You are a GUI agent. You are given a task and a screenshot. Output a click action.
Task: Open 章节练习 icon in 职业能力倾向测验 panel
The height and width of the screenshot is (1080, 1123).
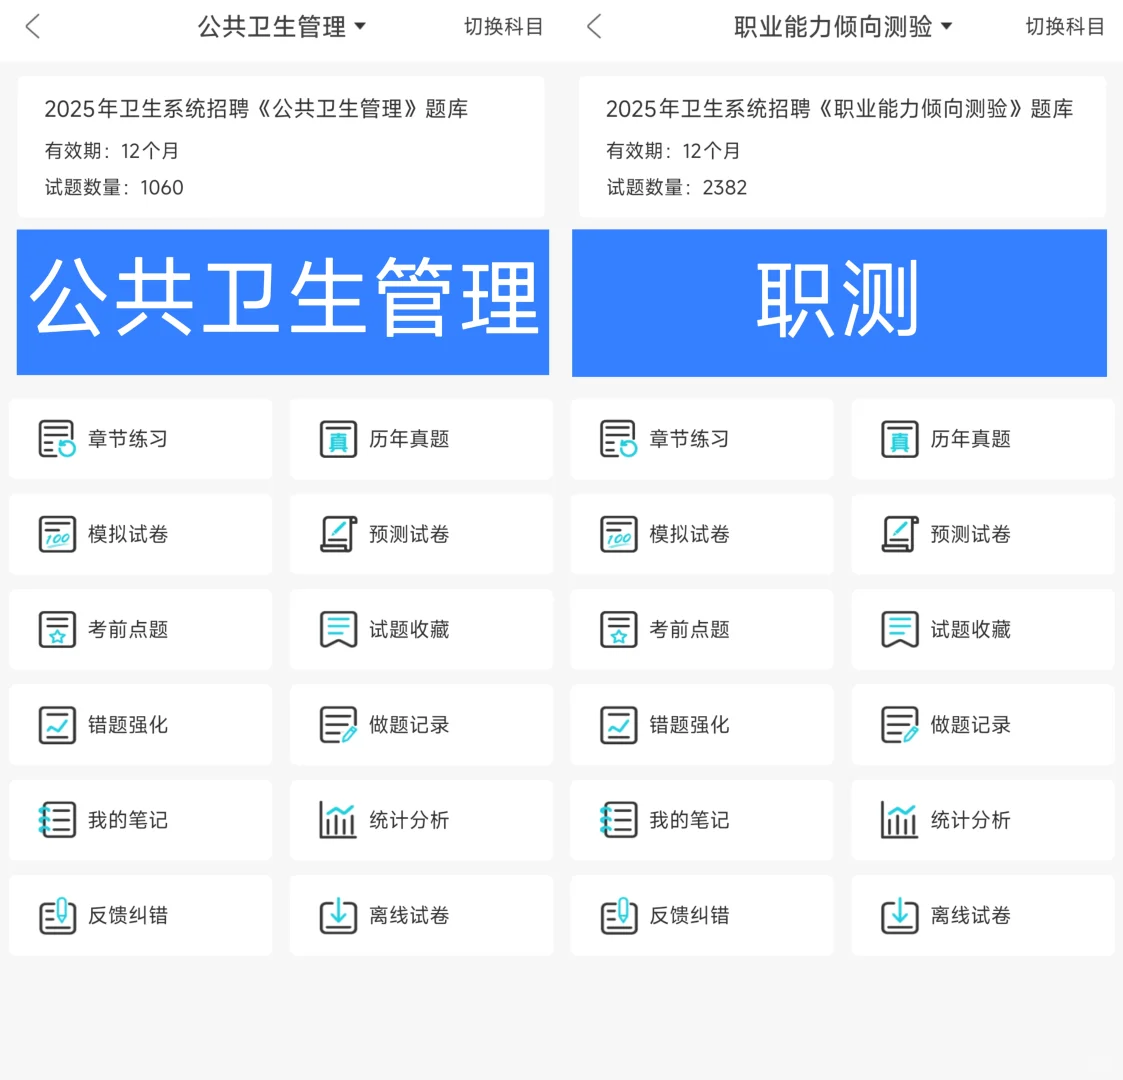pos(619,438)
